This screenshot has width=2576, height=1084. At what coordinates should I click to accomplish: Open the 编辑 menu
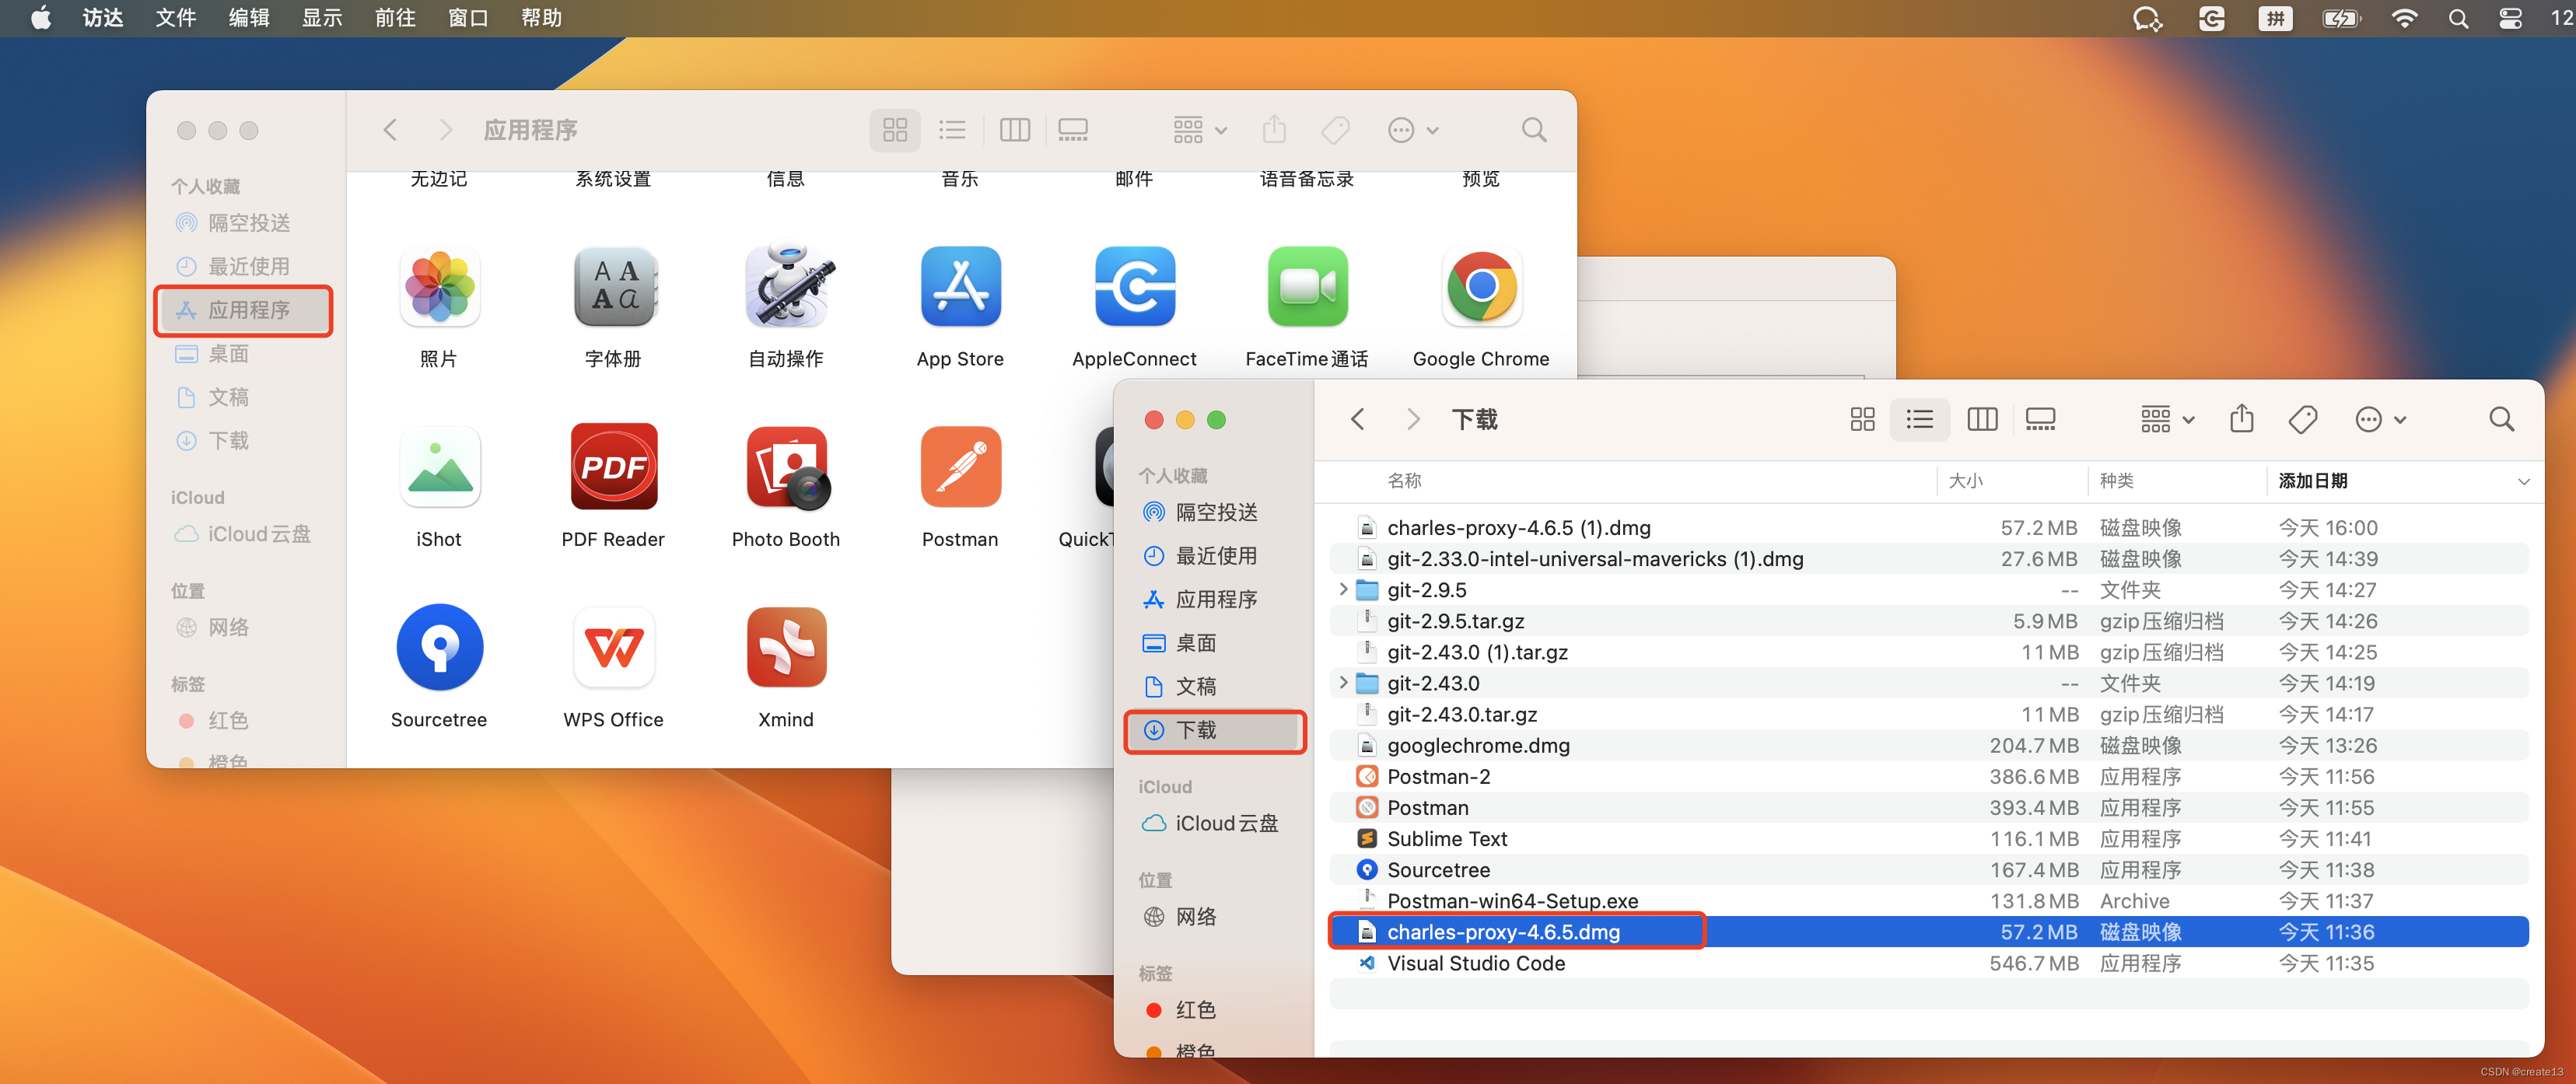tap(249, 18)
